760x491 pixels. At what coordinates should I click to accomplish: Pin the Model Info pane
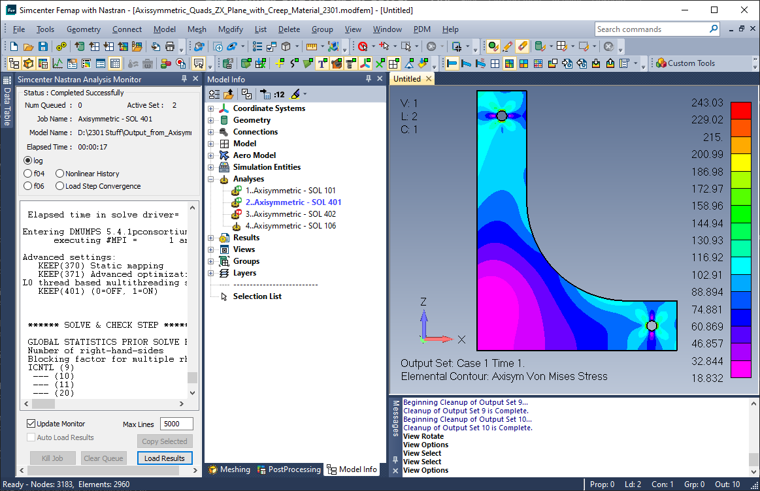(368, 79)
